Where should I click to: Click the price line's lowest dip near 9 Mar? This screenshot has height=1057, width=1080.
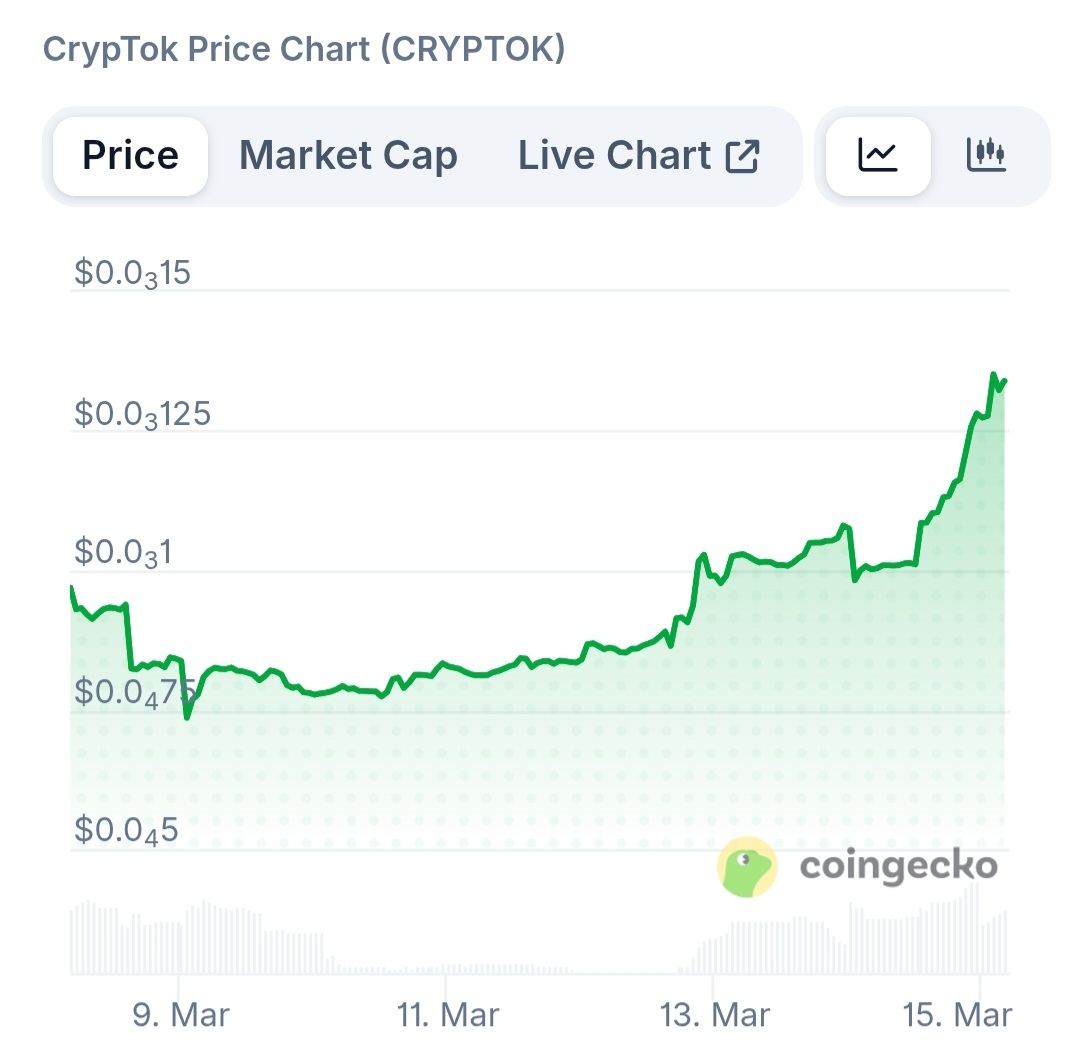tap(187, 717)
